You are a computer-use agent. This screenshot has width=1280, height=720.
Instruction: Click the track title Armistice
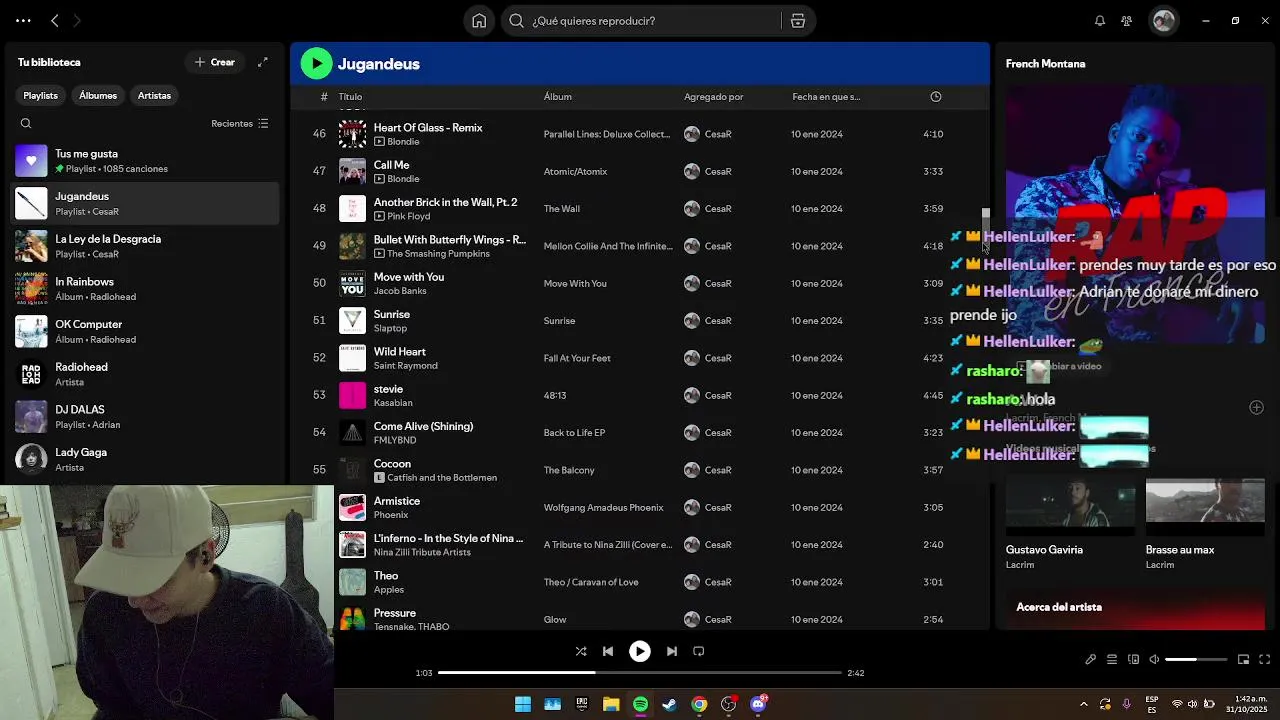click(396, 501)
